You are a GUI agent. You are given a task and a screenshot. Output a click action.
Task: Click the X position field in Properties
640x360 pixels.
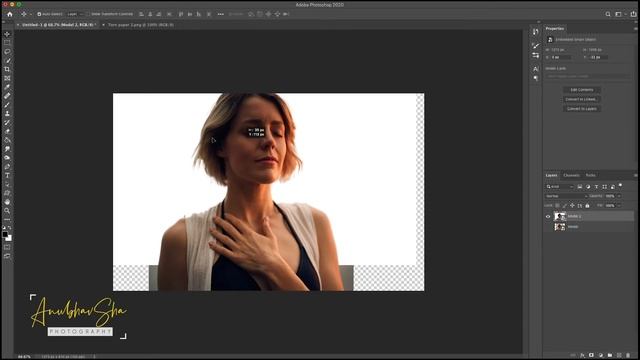[x=561, y=58]
